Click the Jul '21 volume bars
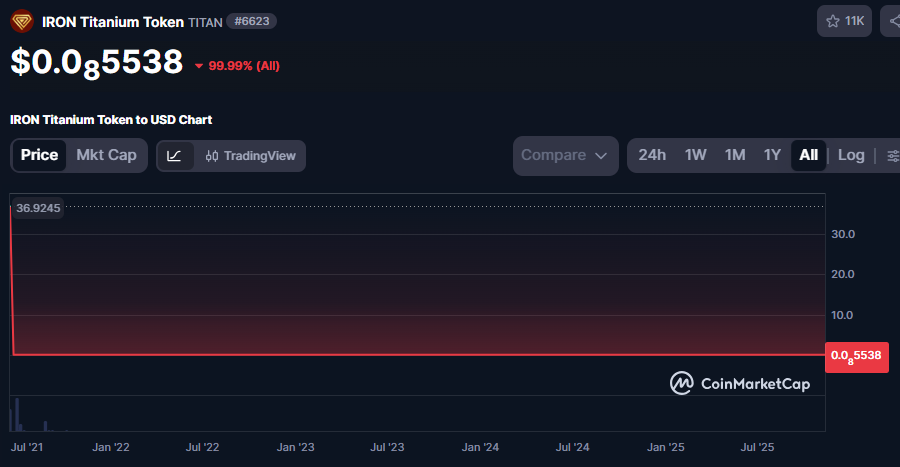 tap(16, 415)
